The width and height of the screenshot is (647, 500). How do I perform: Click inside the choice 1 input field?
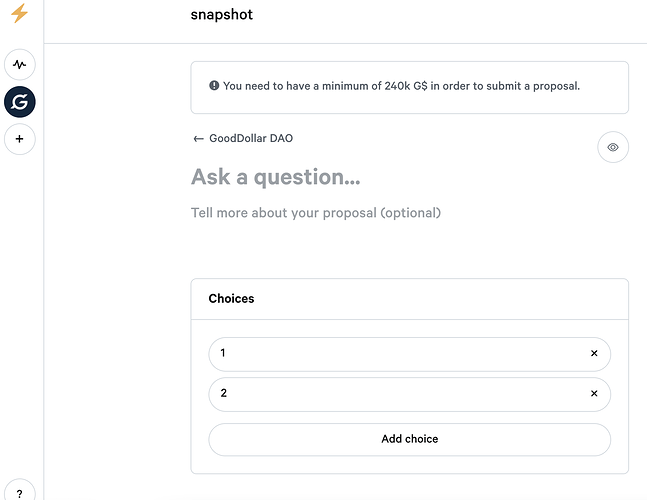click(x=398, y=354)
